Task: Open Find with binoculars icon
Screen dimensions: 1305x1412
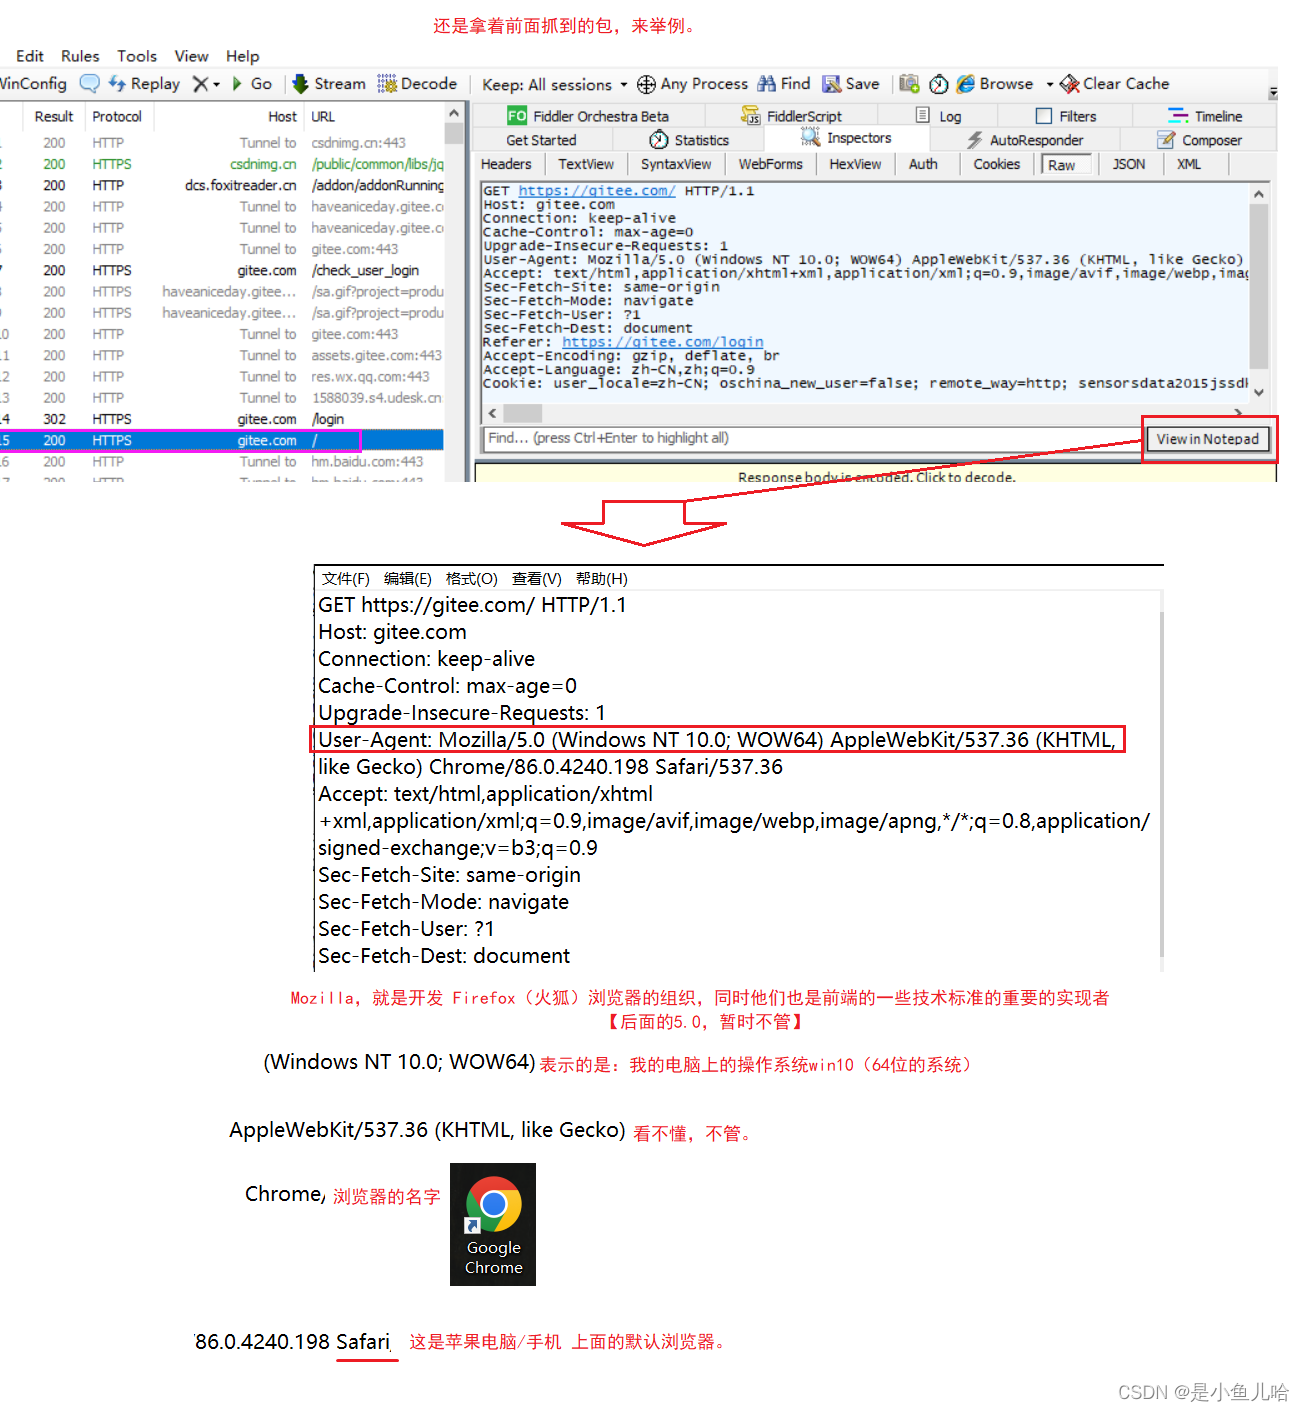Action: pyautogui.click(x=767, y=84)
